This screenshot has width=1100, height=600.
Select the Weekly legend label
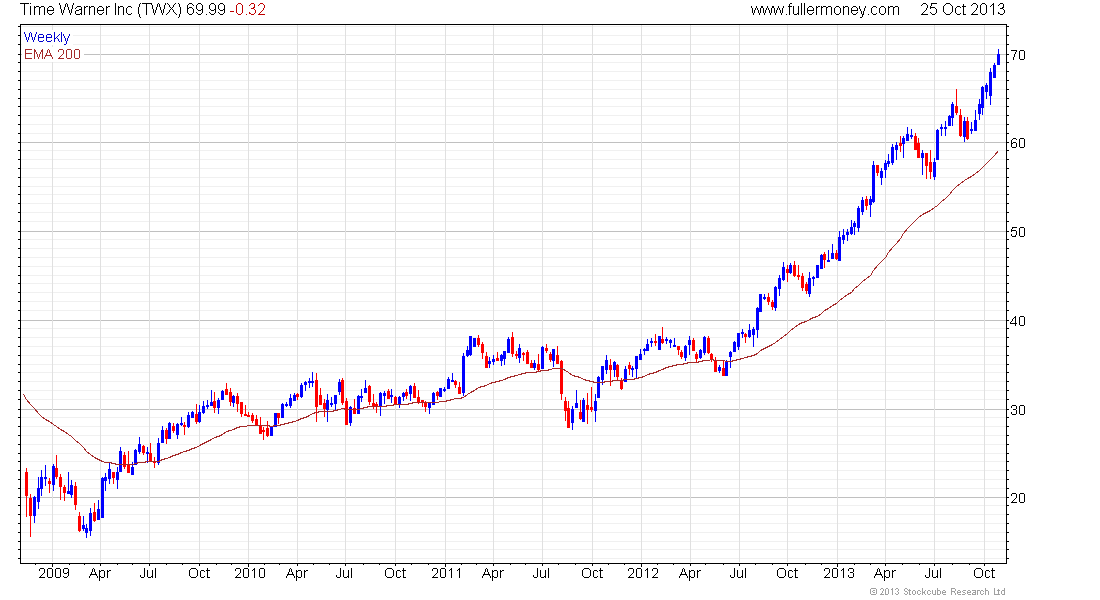coord(47,37)
